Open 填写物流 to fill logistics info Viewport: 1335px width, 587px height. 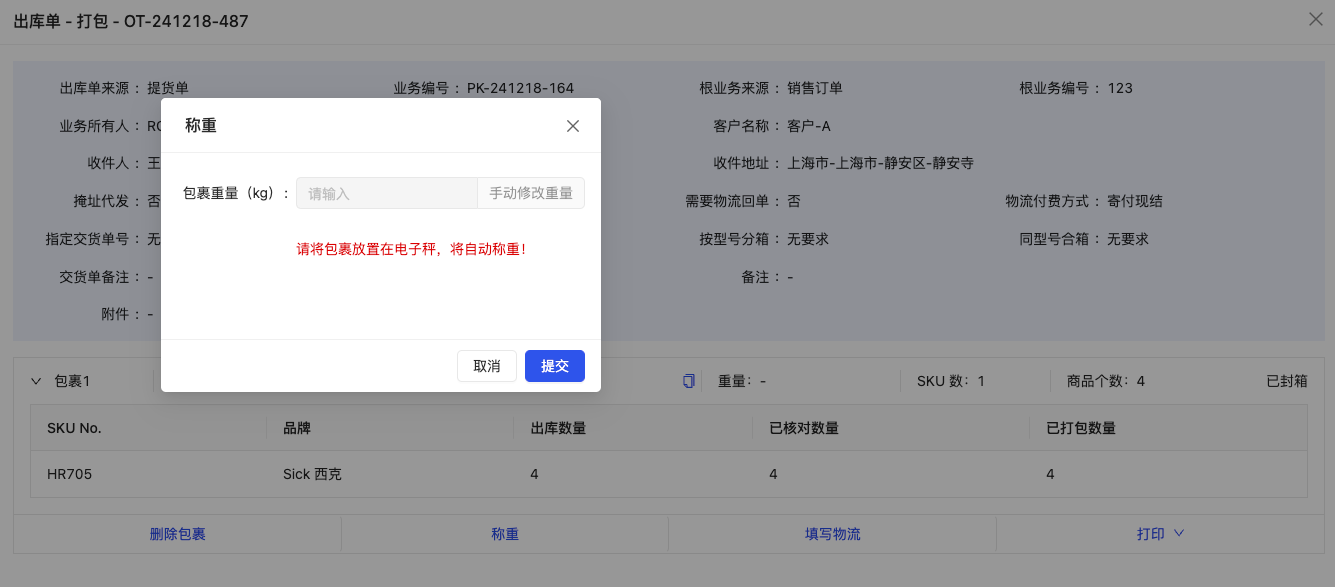coord(831,533)
